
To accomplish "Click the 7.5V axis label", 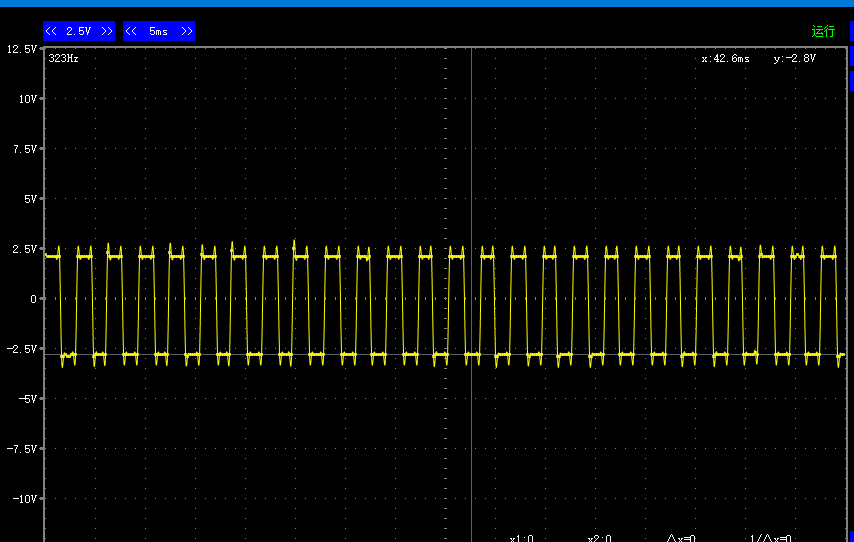I will (25, 149).
